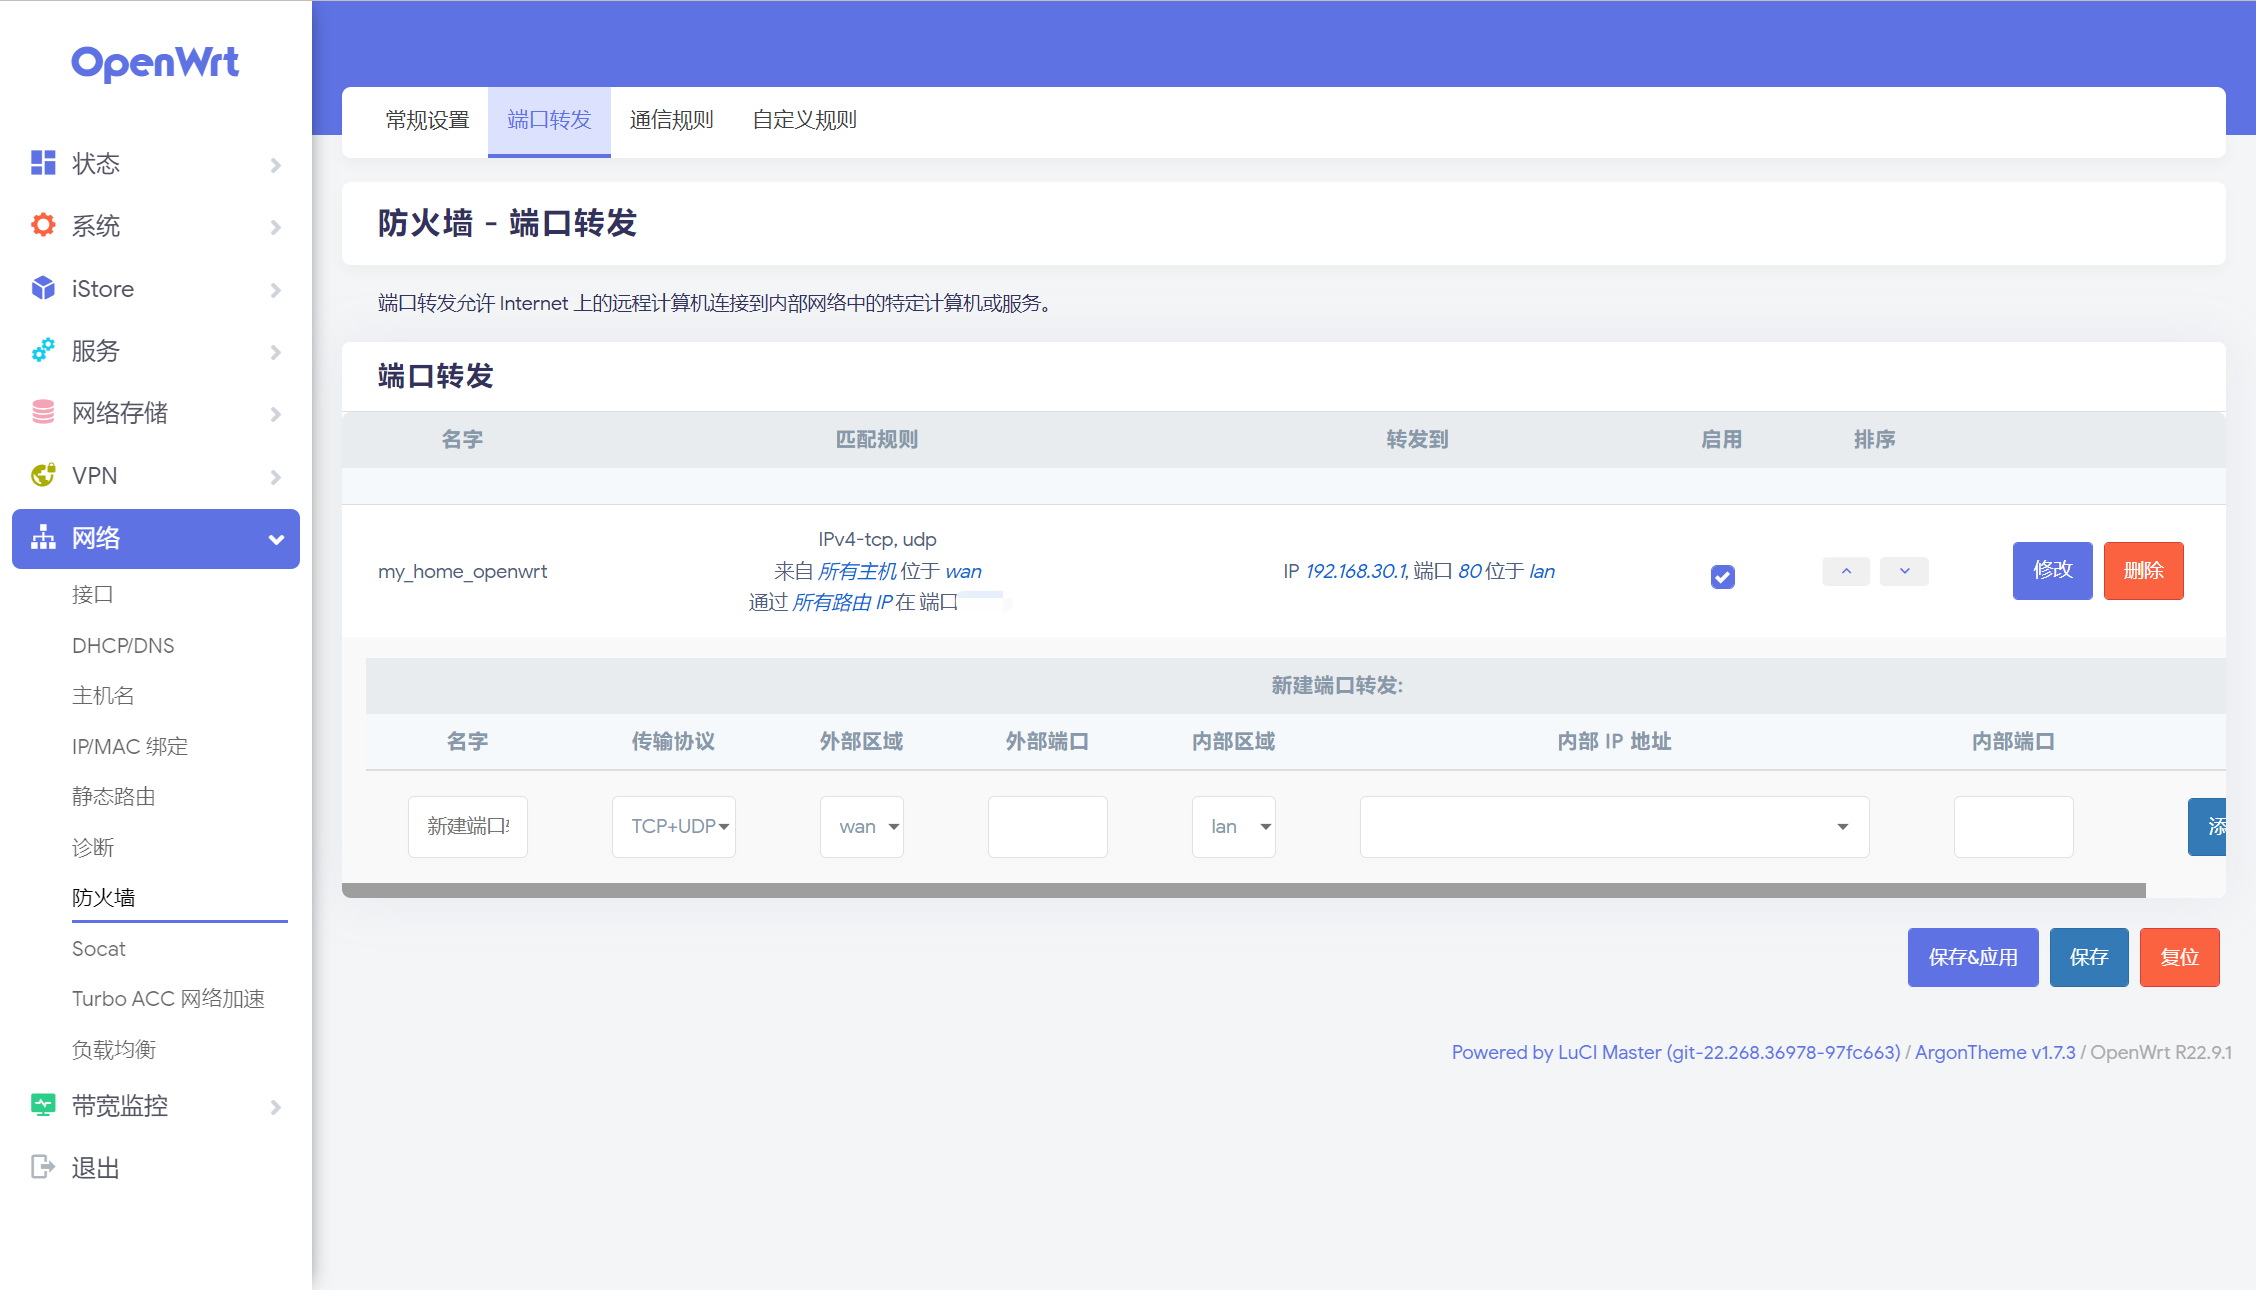The height and width of the screenshot is (1290, 2256).
Task: Click the 状态 status grid icon
Action: tap(43, 163)
